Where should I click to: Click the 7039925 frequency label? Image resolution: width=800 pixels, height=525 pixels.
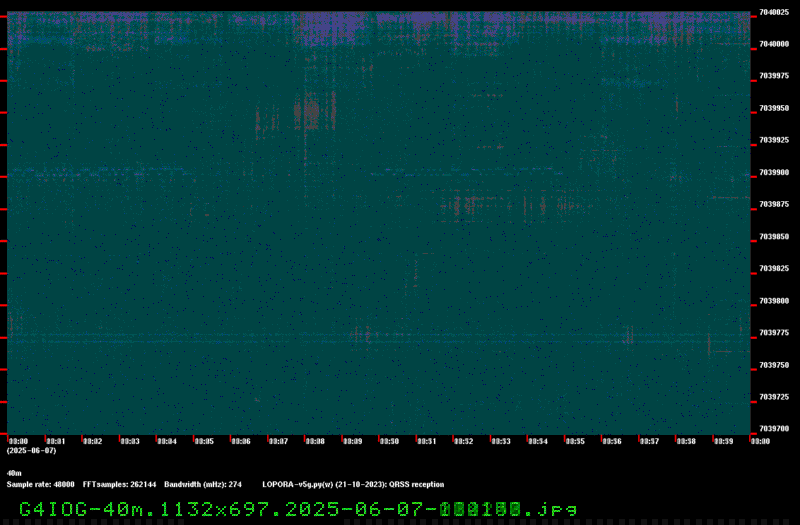coord(774,140)
